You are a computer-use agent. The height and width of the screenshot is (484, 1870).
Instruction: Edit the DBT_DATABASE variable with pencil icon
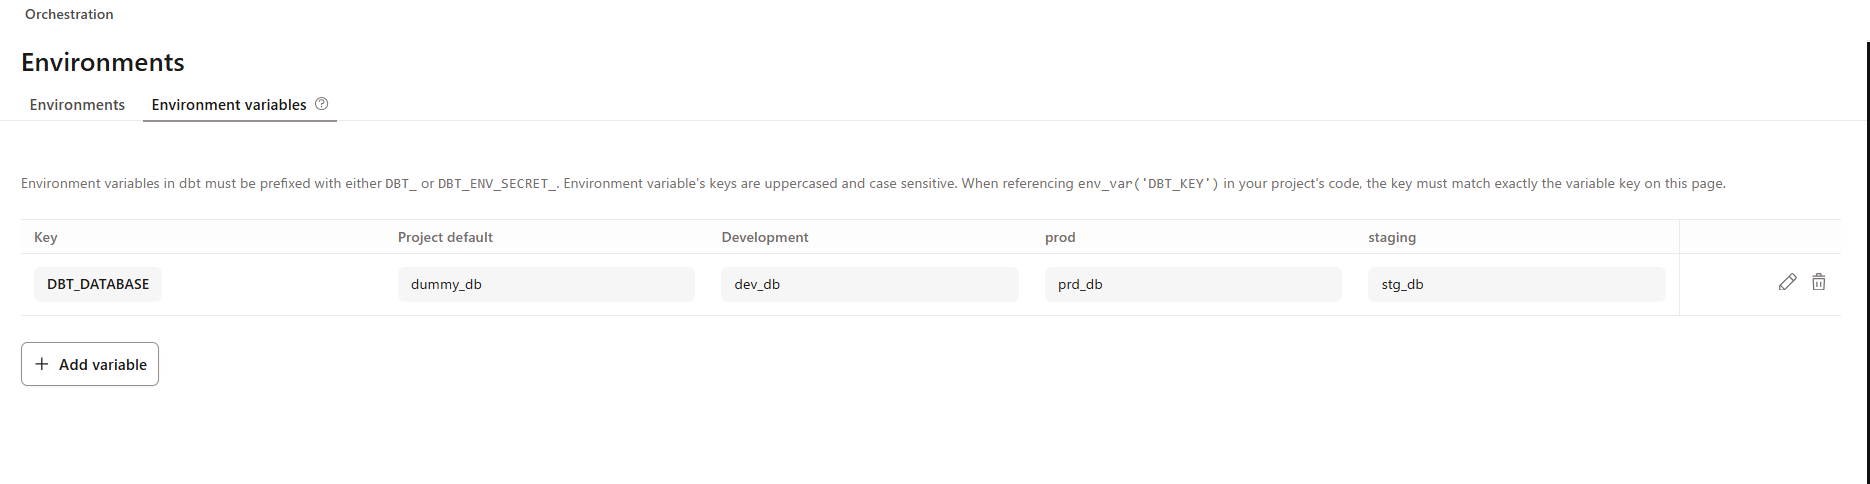pyautogui.click(x=1787, y=283)
